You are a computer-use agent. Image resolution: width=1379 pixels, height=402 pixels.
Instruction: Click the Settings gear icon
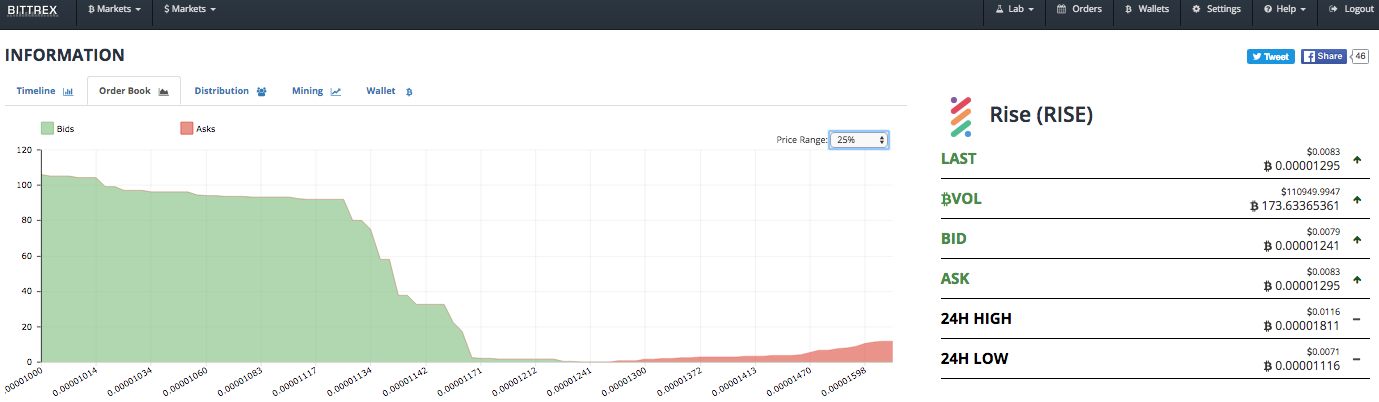click(1197, 9)
